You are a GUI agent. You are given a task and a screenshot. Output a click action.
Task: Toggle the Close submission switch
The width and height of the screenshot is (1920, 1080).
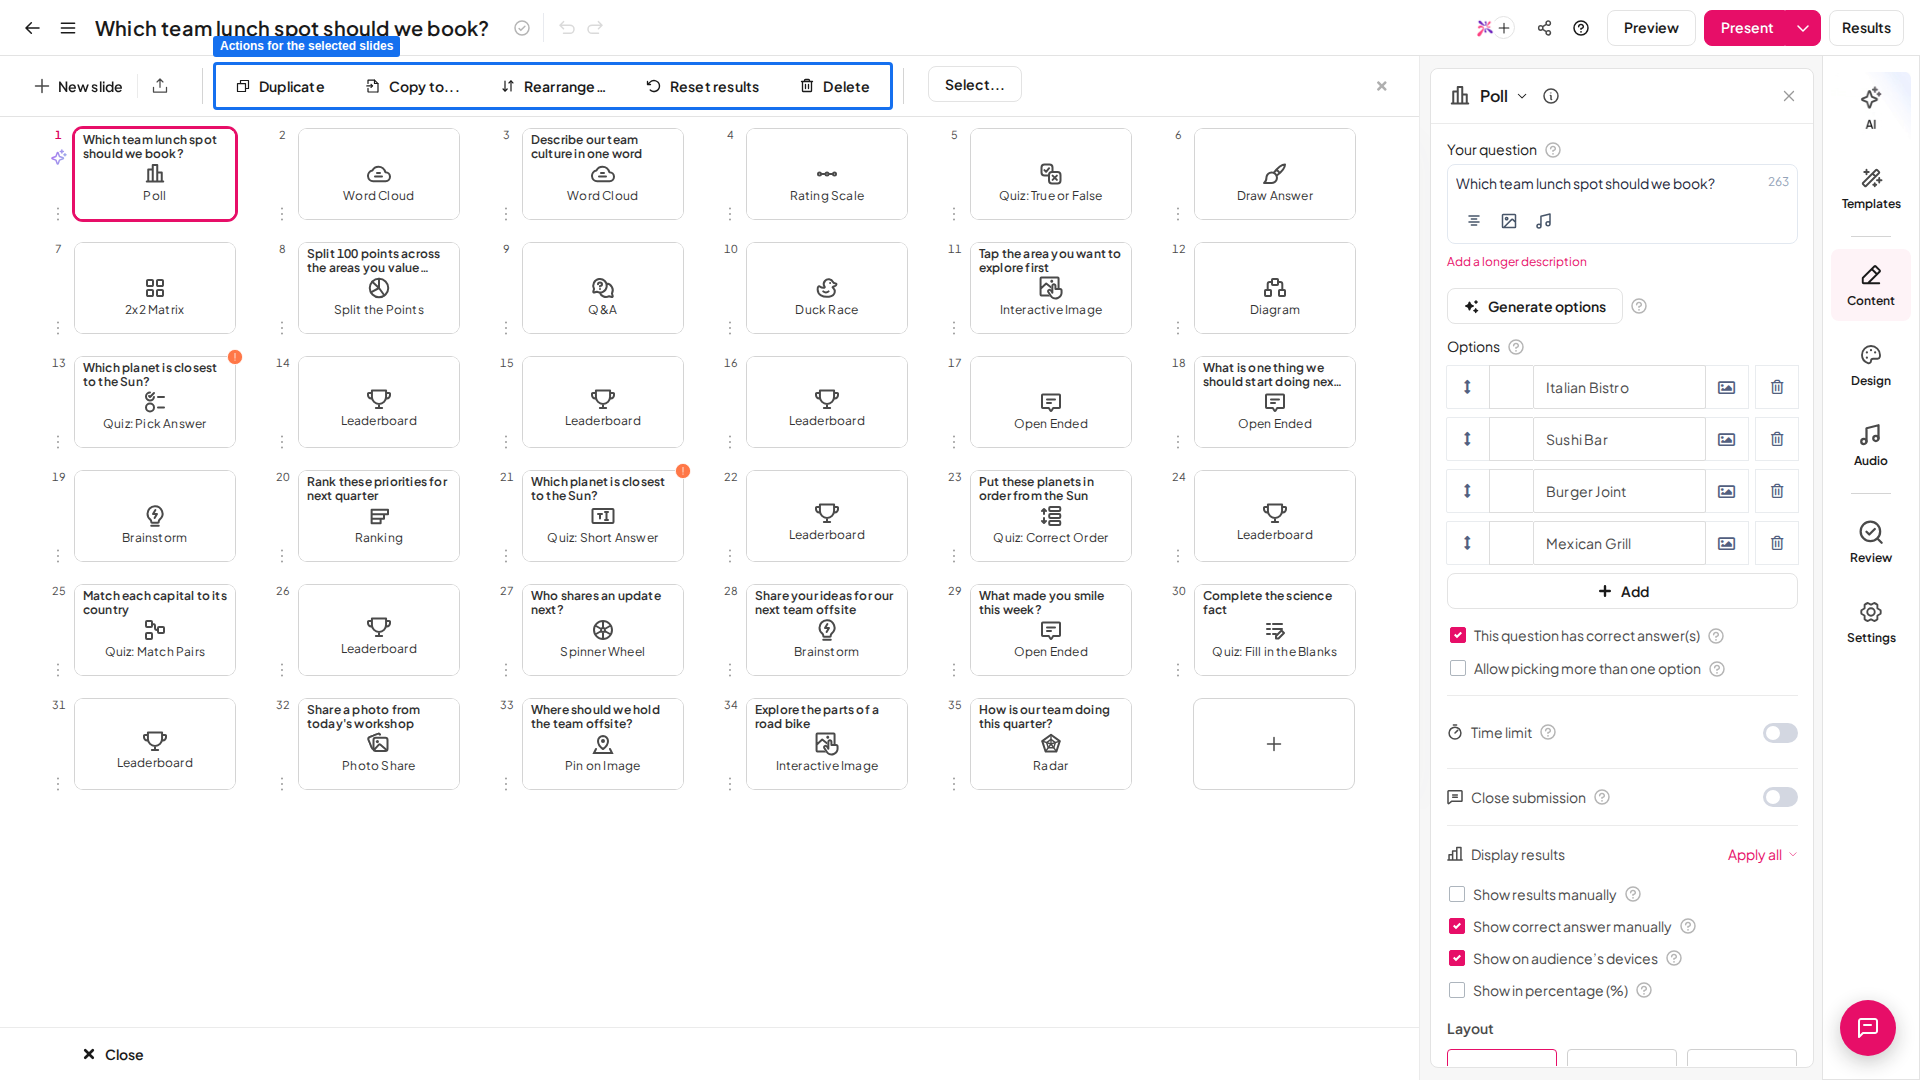tap(1780, 797)
